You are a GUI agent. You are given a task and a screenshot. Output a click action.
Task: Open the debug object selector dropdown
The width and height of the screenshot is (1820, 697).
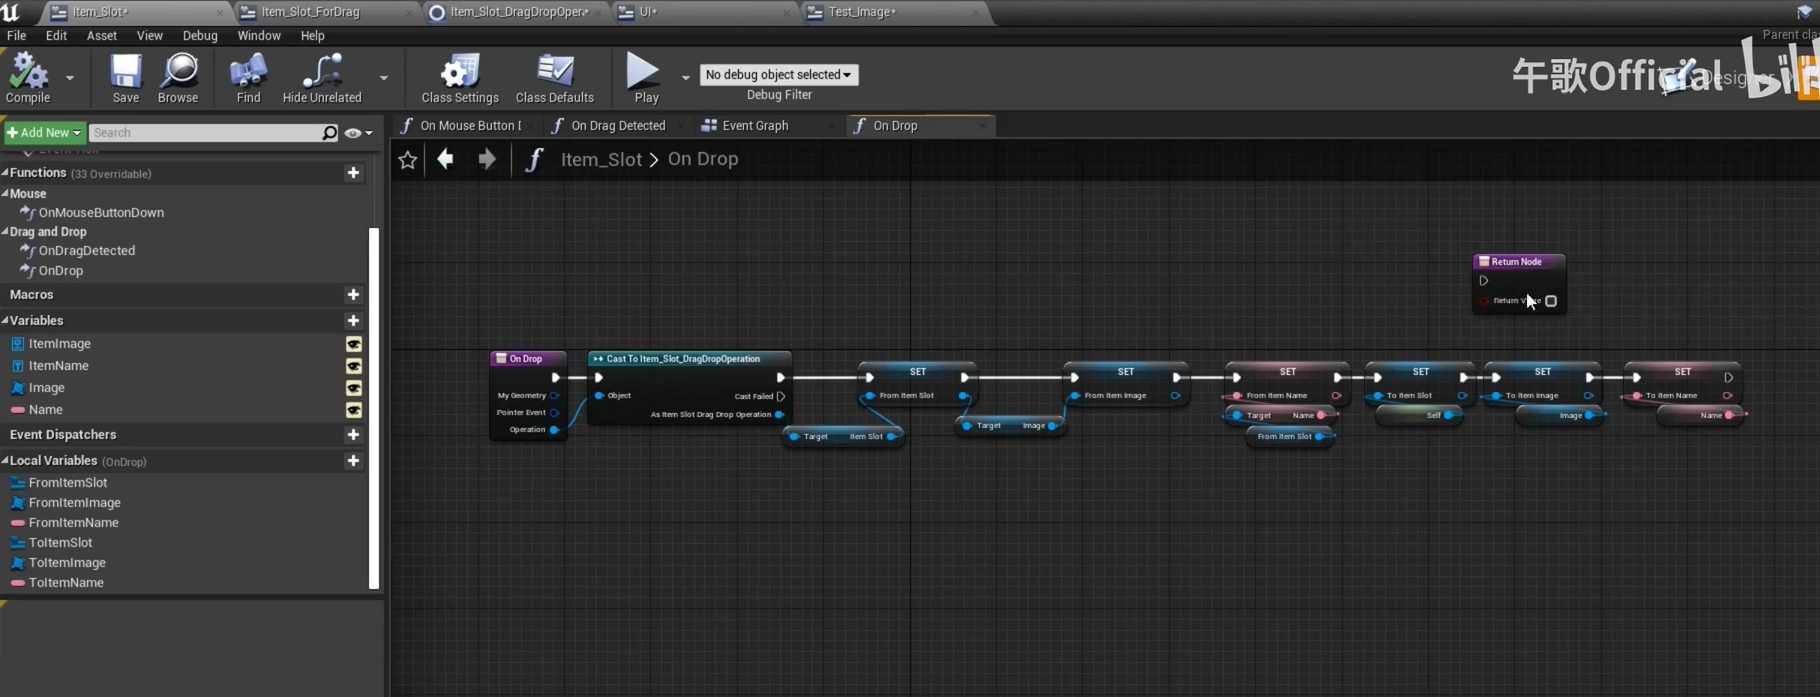pyautogui.click(x=778, y=75)
